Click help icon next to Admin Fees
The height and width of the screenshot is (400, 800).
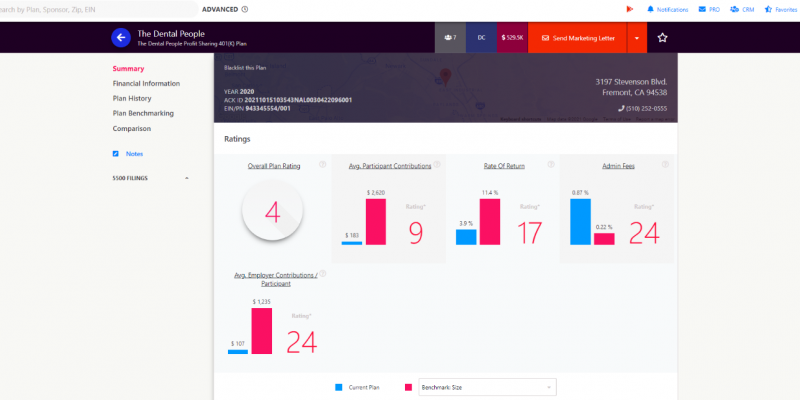pyautogui.click(x=663, y=165)
